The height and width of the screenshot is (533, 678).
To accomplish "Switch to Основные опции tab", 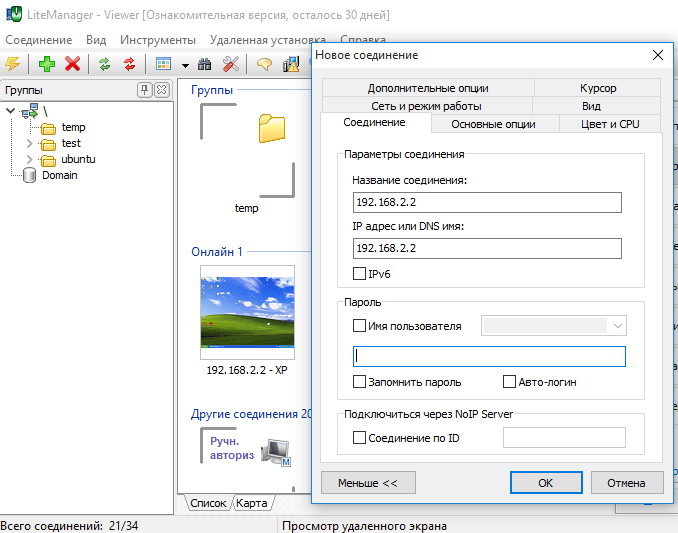I will tap(493, 124).
